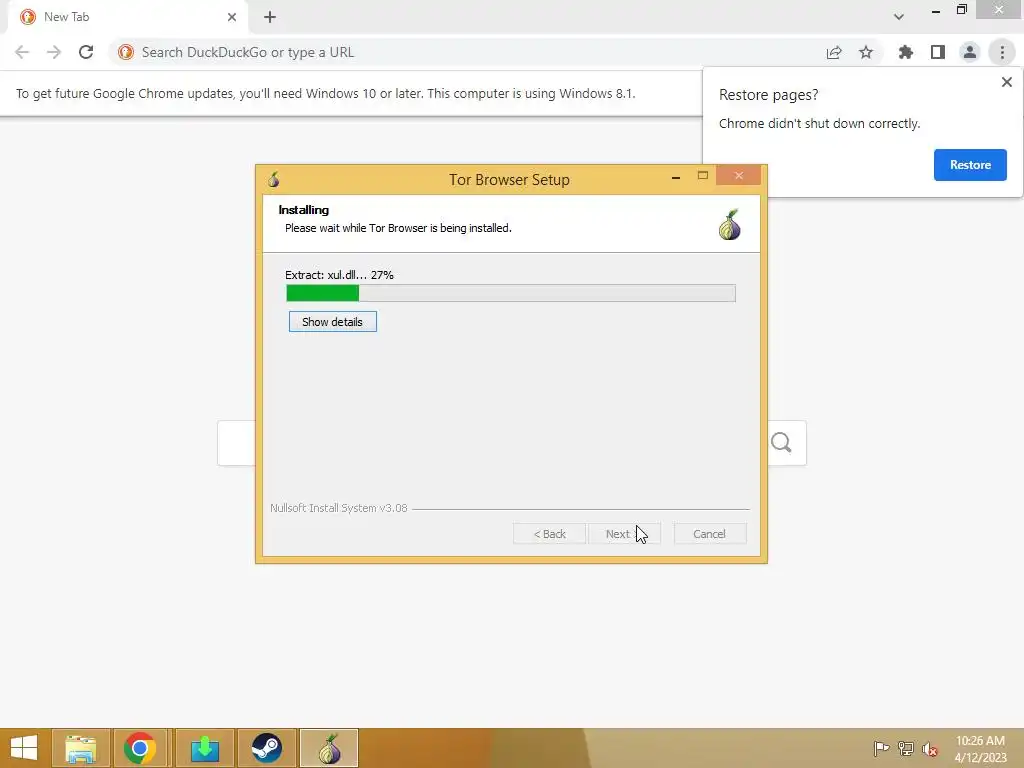
Task: Dismiss the Restore pages popup
Action: 1006,82
